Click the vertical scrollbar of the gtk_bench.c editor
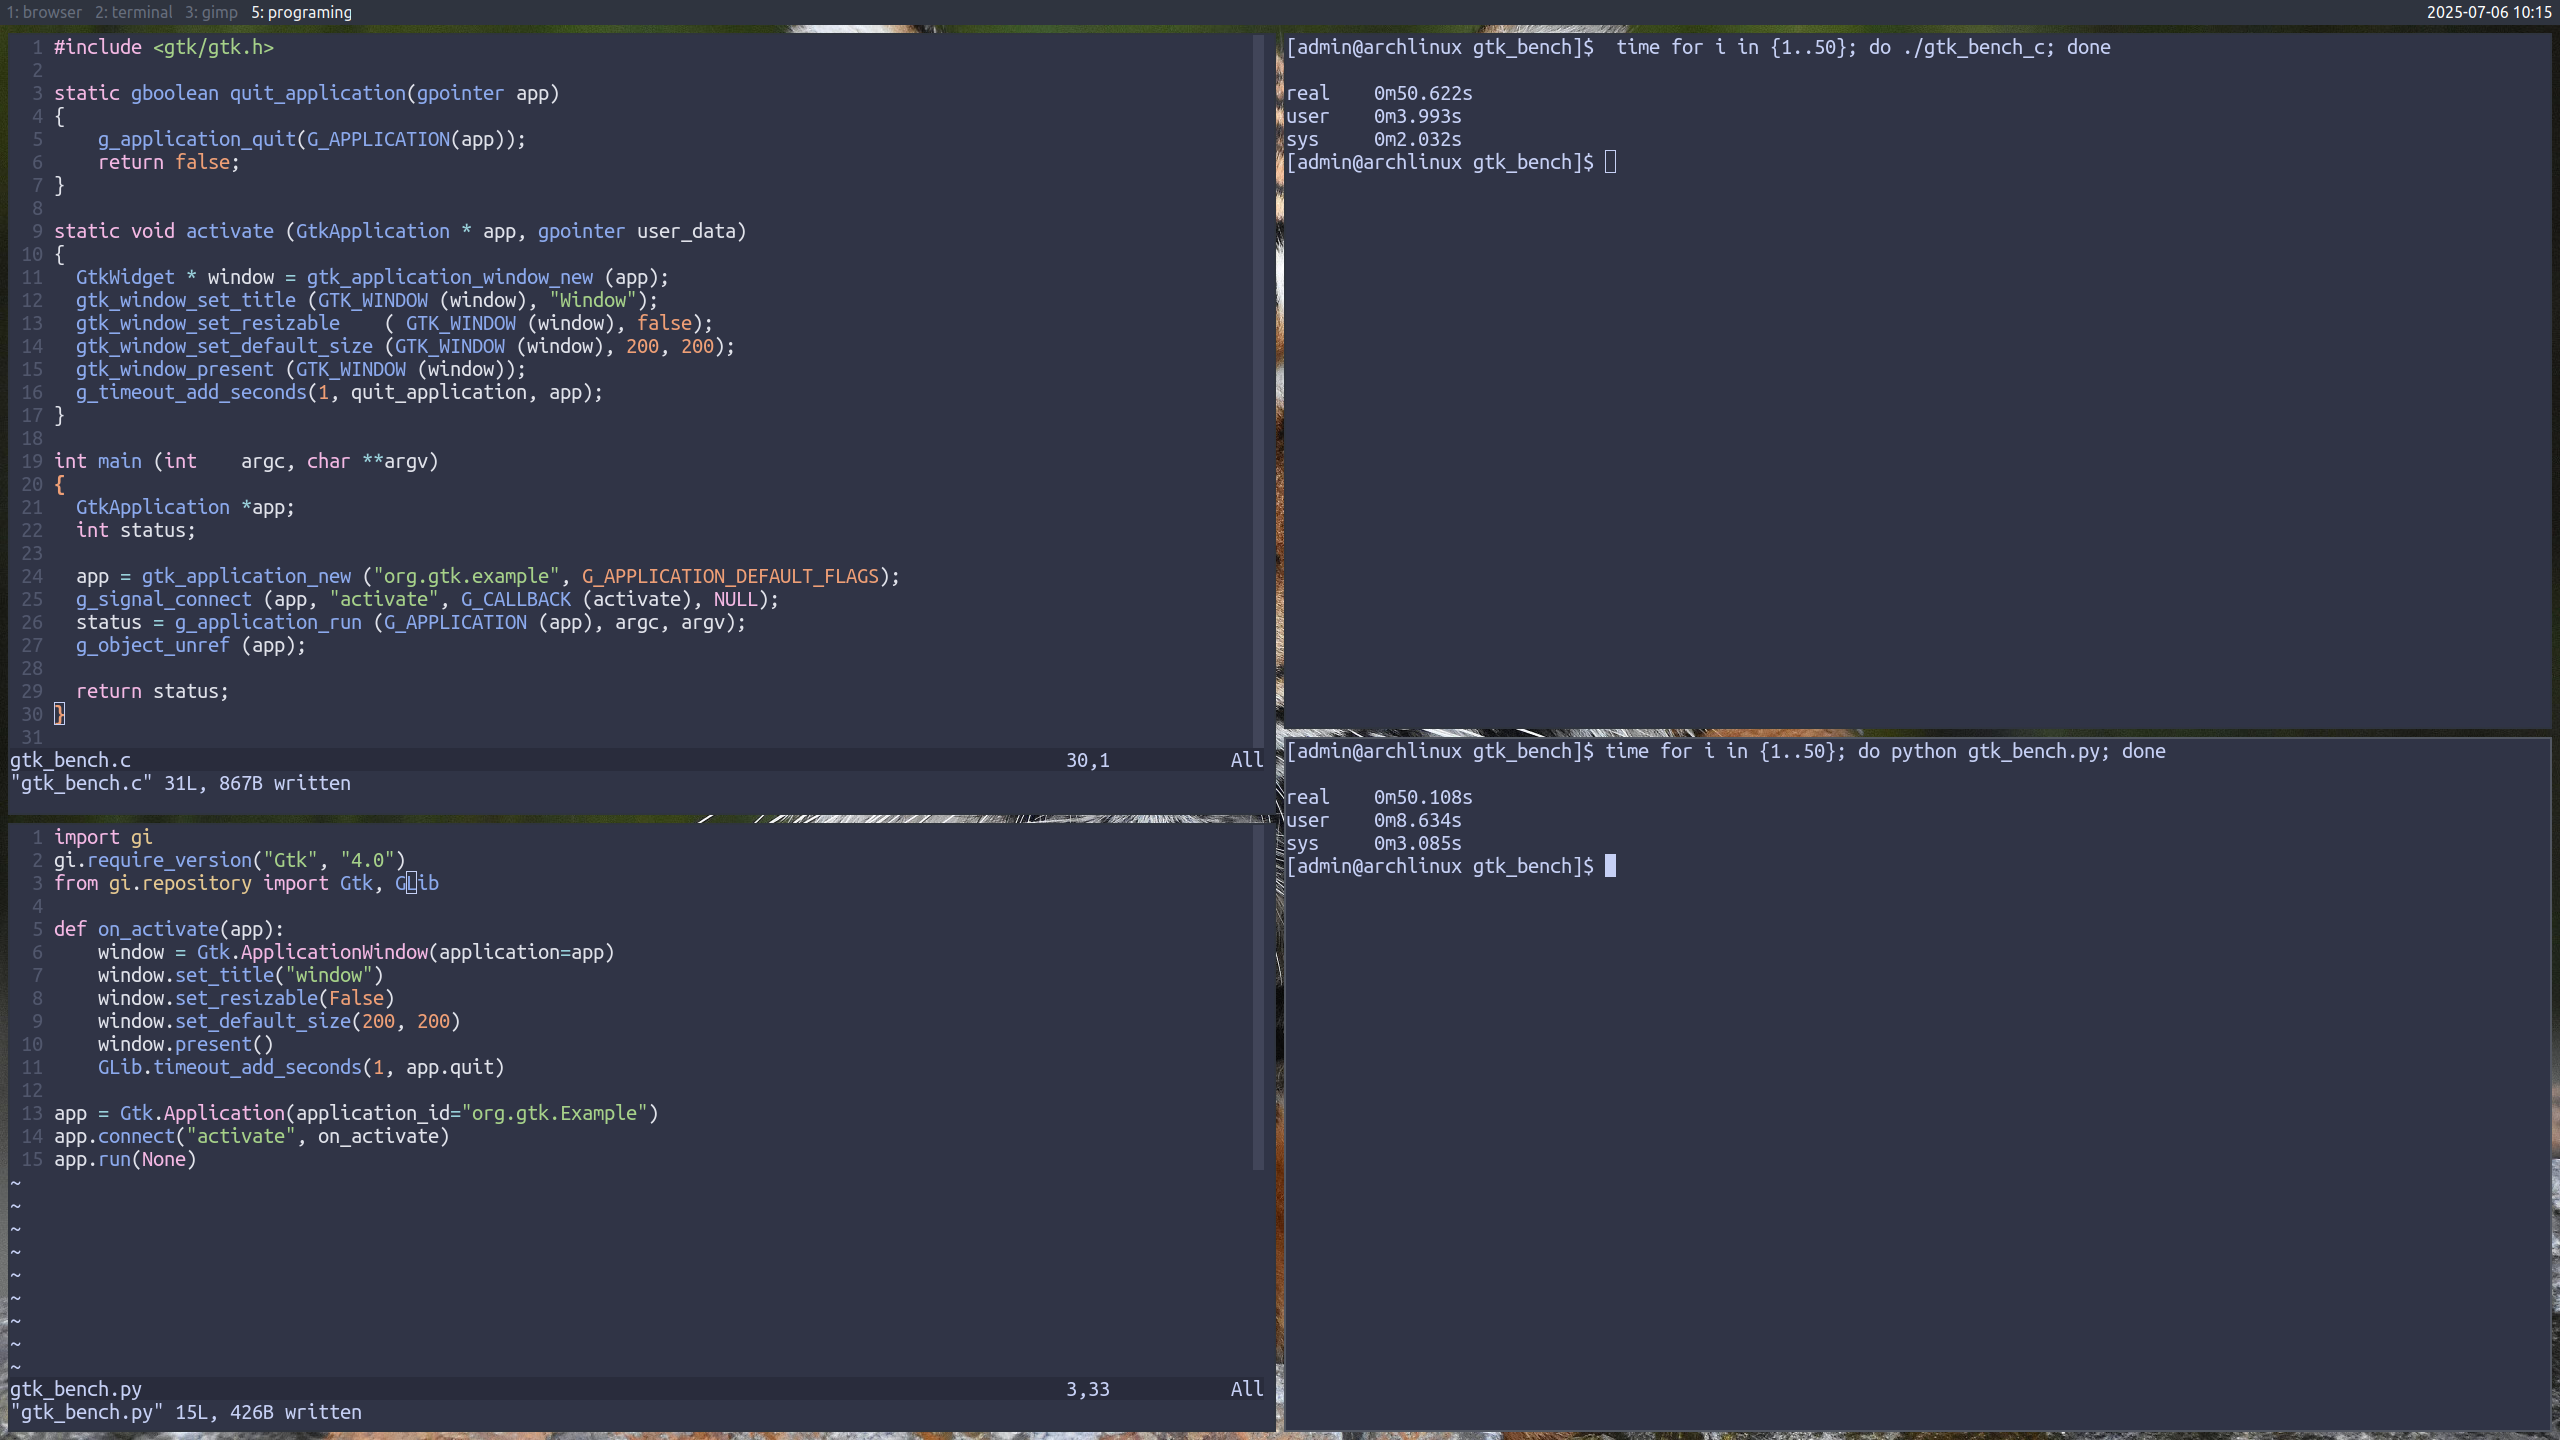The height and width of the screenshot is (1440, 2560). tap(1258, 390)
